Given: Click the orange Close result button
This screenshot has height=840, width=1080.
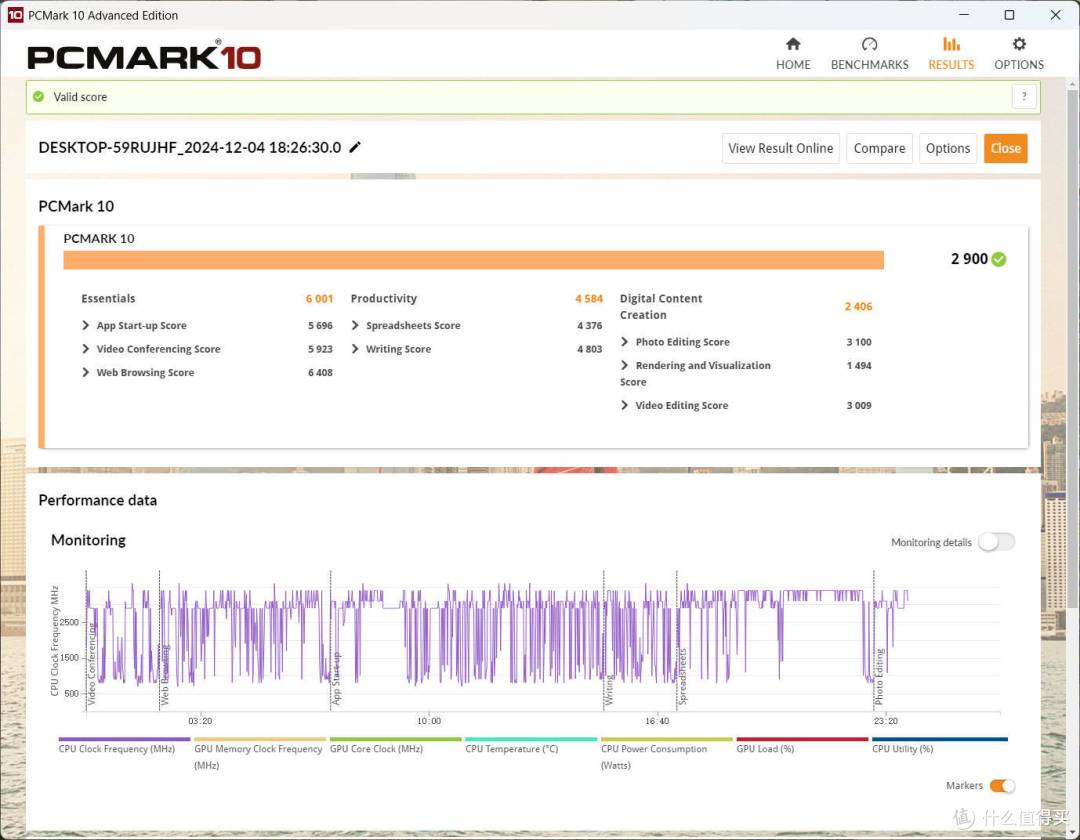Looking at the screenshot, I should pyautogui.click(x=1005, y=148).
